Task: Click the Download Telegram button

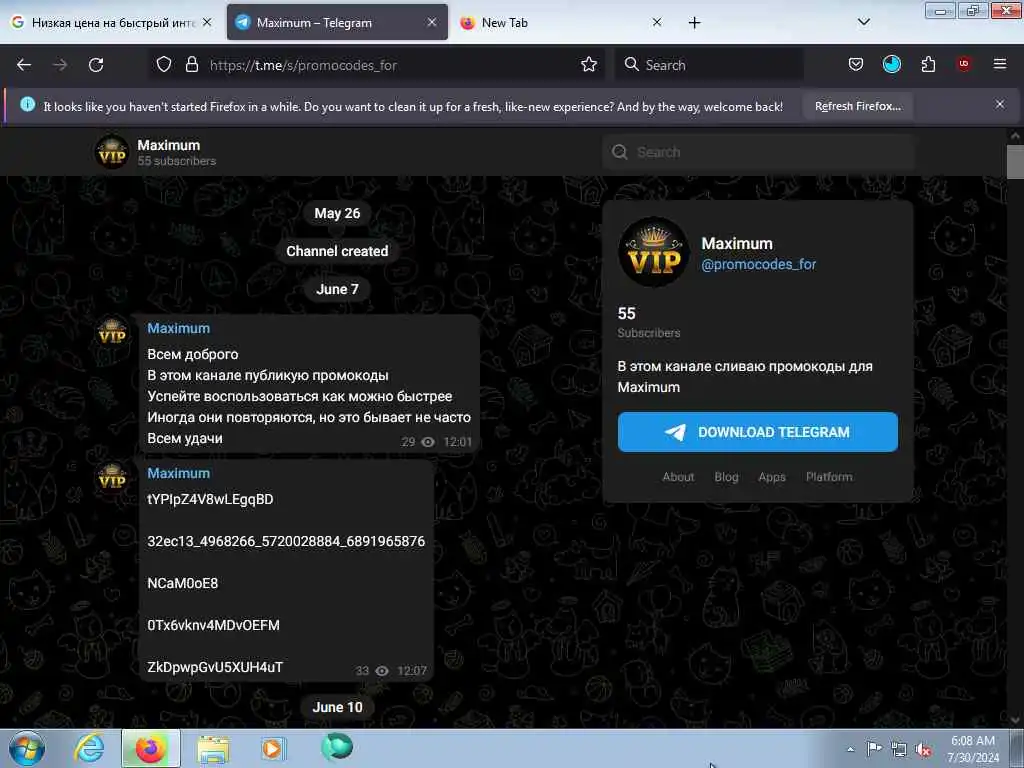Action: [x=758, y=432]
